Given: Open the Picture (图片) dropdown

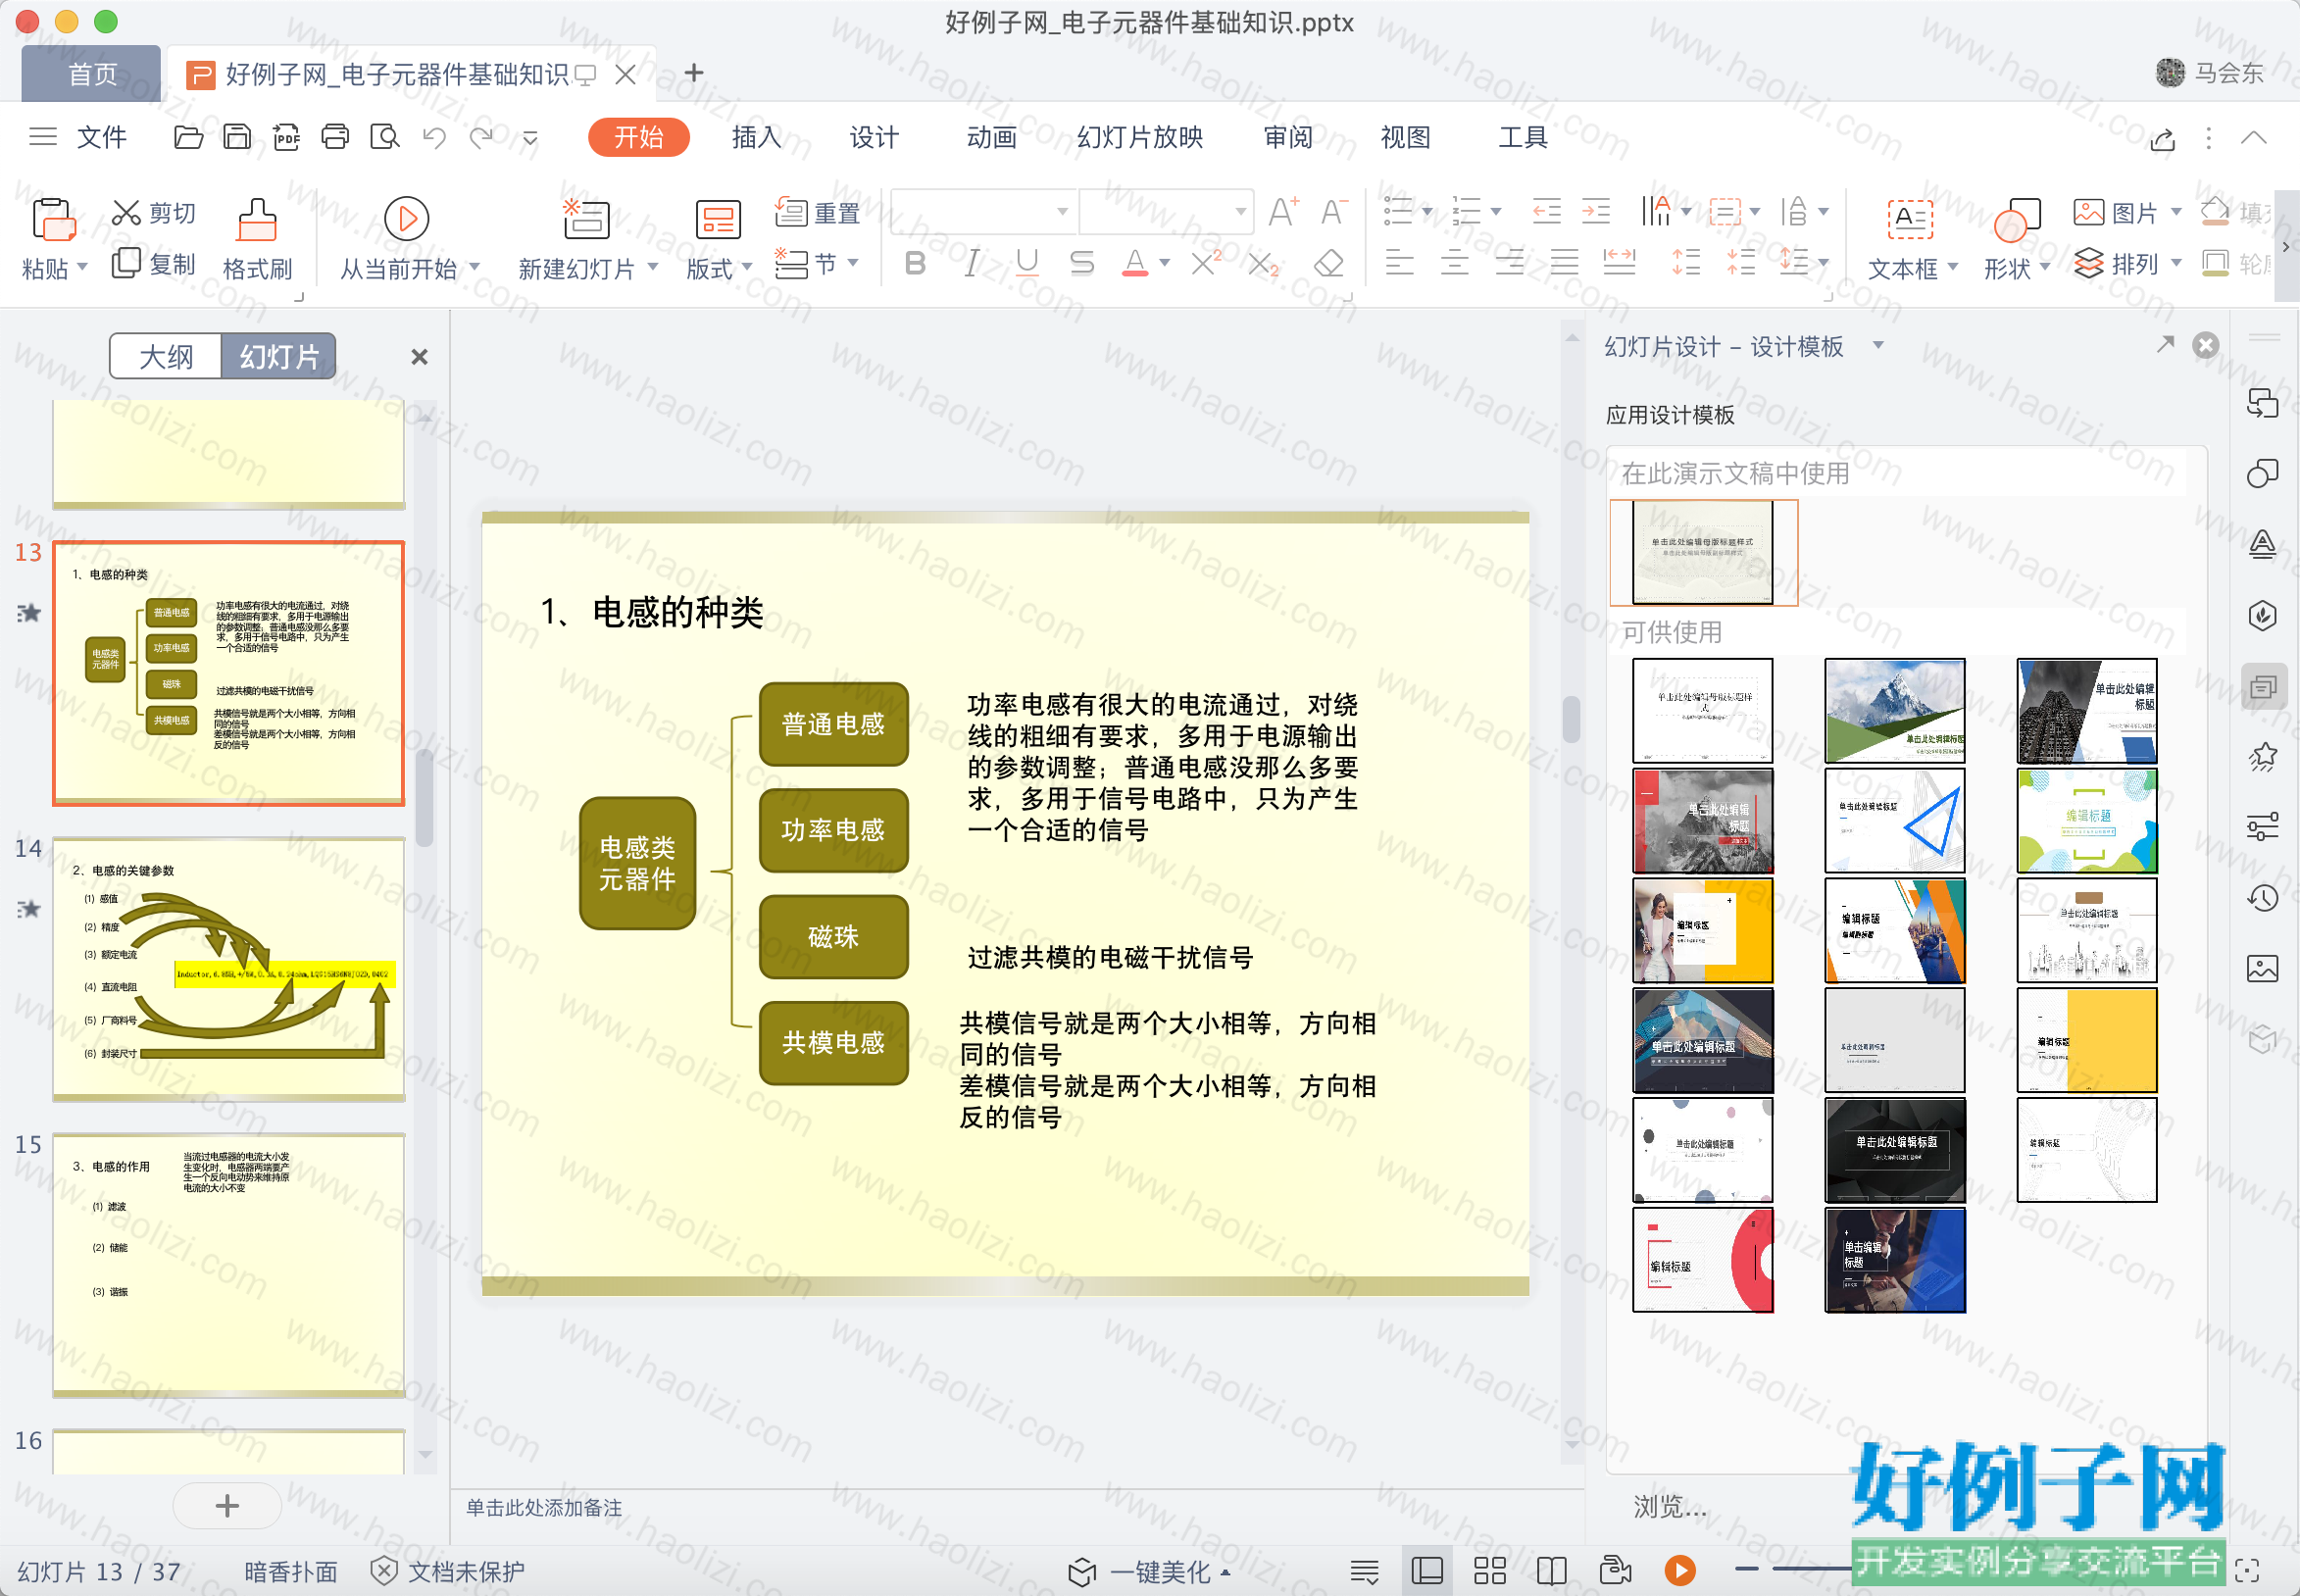Looking at the screenshot, I should pos(2176,212).
